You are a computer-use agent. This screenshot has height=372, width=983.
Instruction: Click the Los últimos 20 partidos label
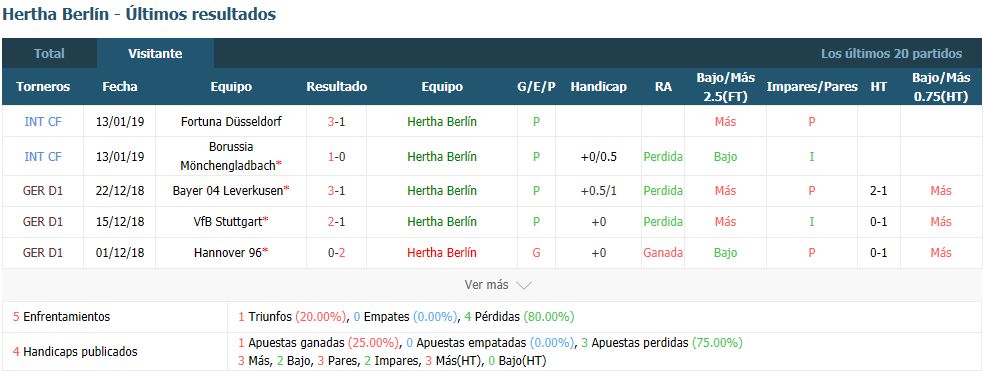point(891,53)
